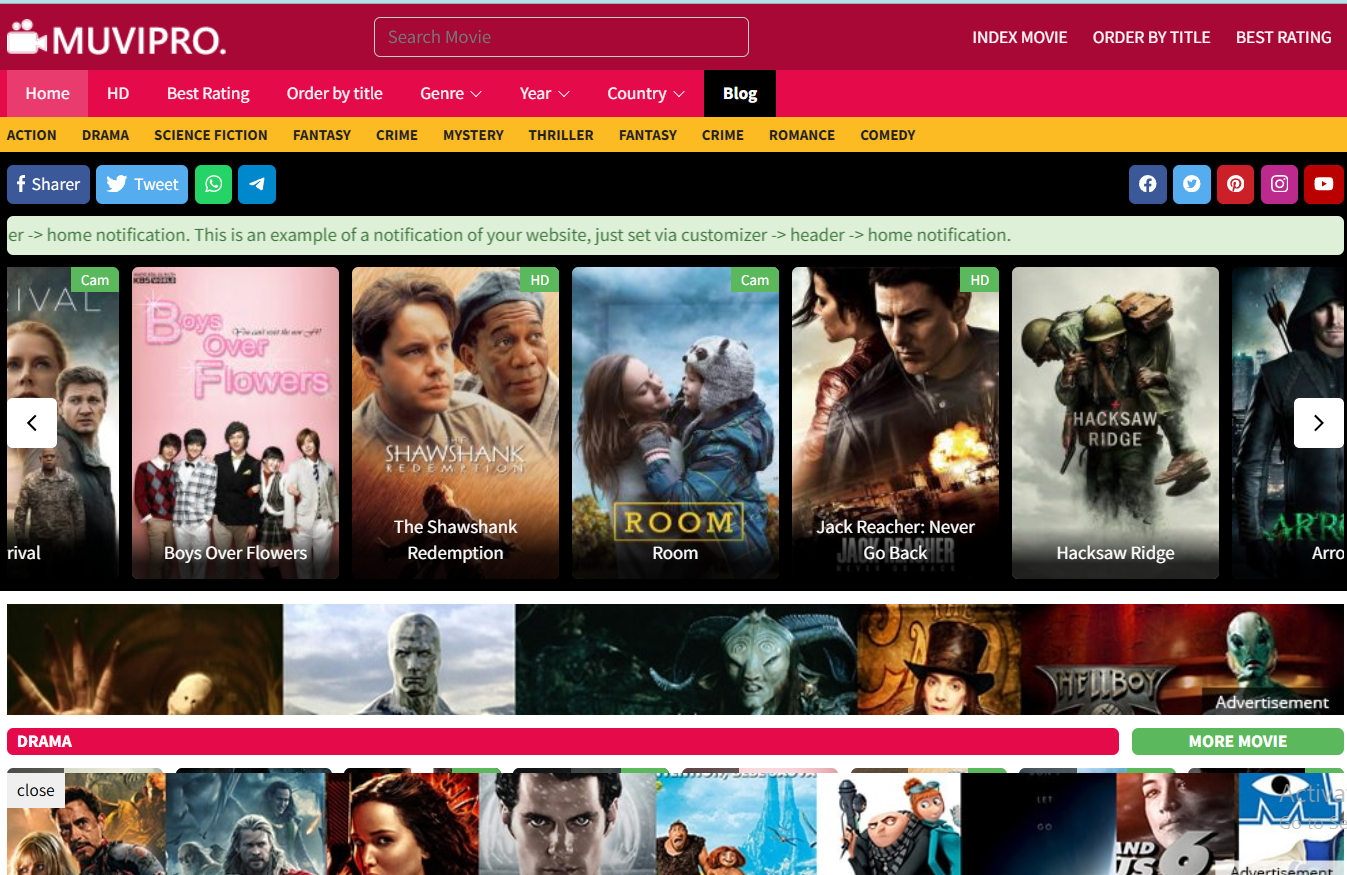Expand the Year dropdown menu
1347x875 pixels.
click(x=544, y=93)
